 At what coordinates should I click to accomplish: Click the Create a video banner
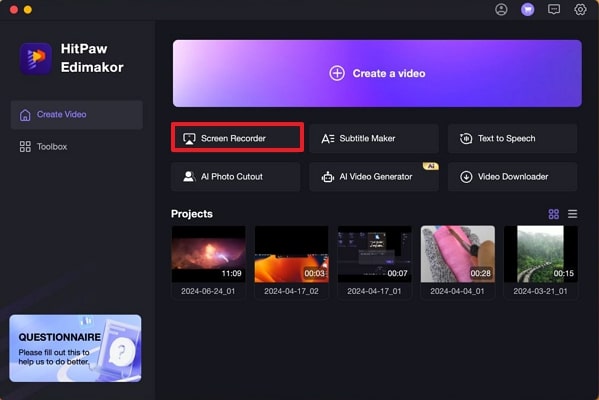tap(377, 73)
